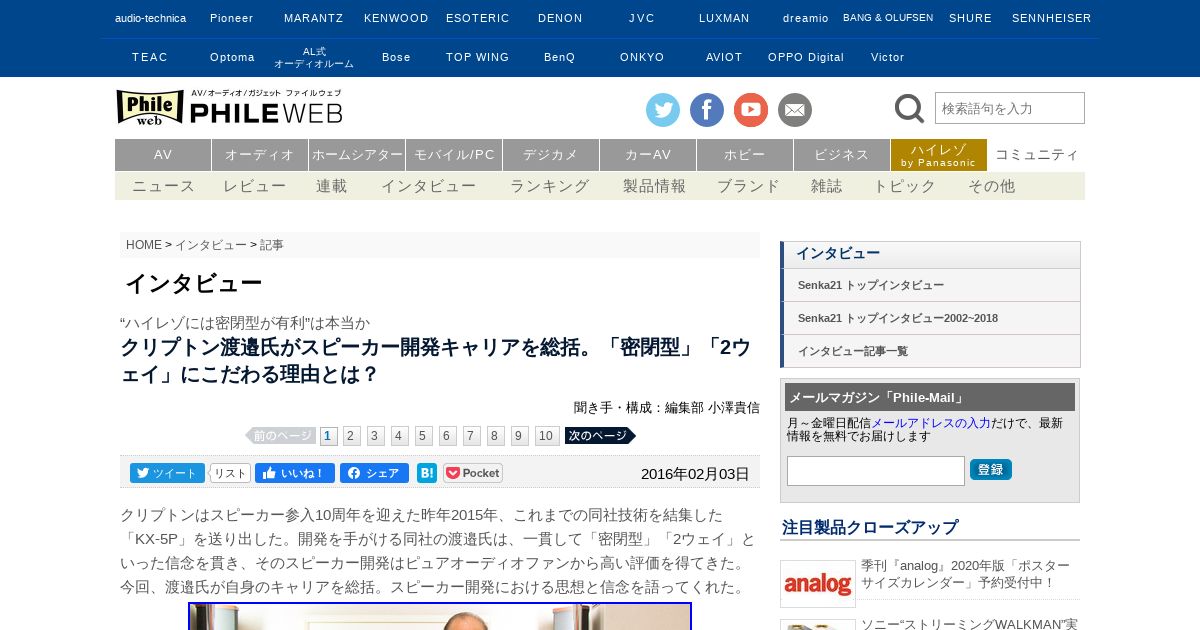The image size is (1200, 630).
Task: Open SENNHEISER brand link
Action: point(1051,18)
